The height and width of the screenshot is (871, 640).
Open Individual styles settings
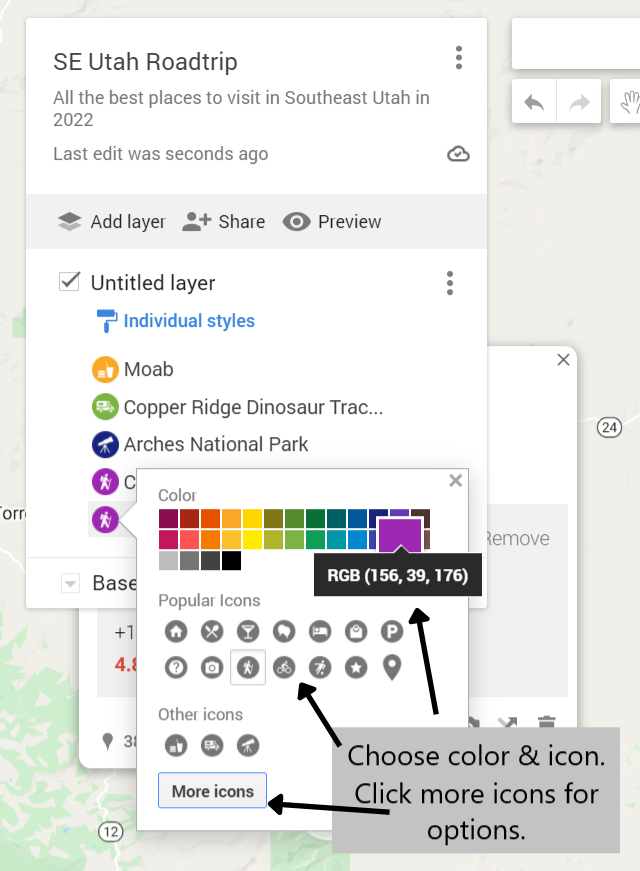click(x=176, y=321)
